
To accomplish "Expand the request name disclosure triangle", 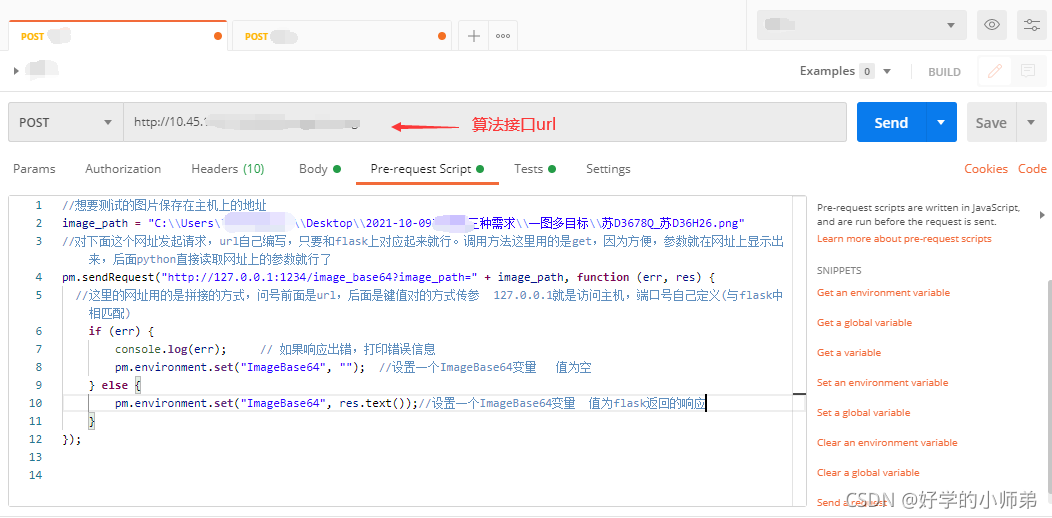I will 15,70.
